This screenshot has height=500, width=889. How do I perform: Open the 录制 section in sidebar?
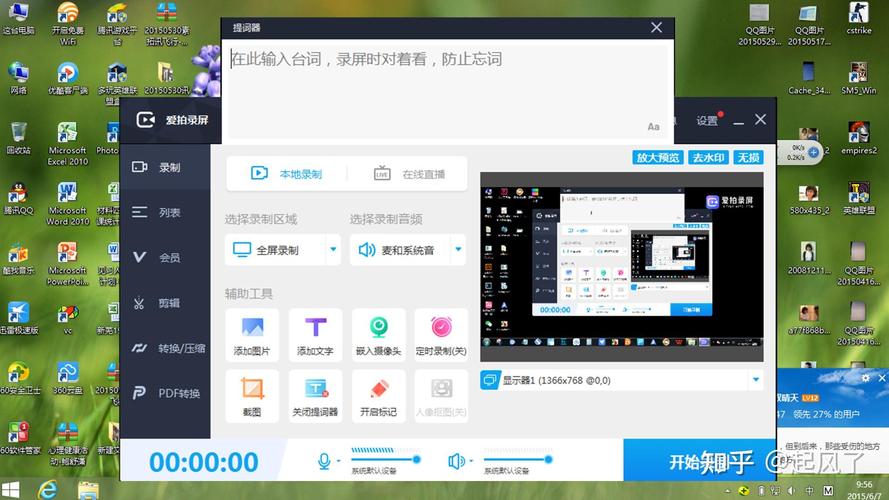(x=164, y=167)
